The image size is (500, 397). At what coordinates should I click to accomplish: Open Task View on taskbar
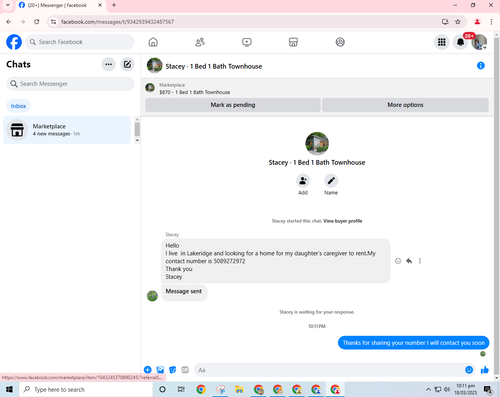pos(181,389)
